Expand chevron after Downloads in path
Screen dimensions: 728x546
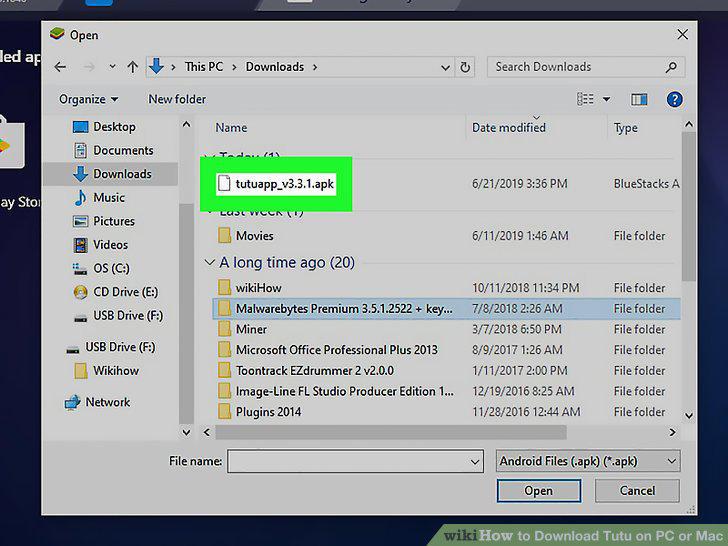[x=315, y=67]
